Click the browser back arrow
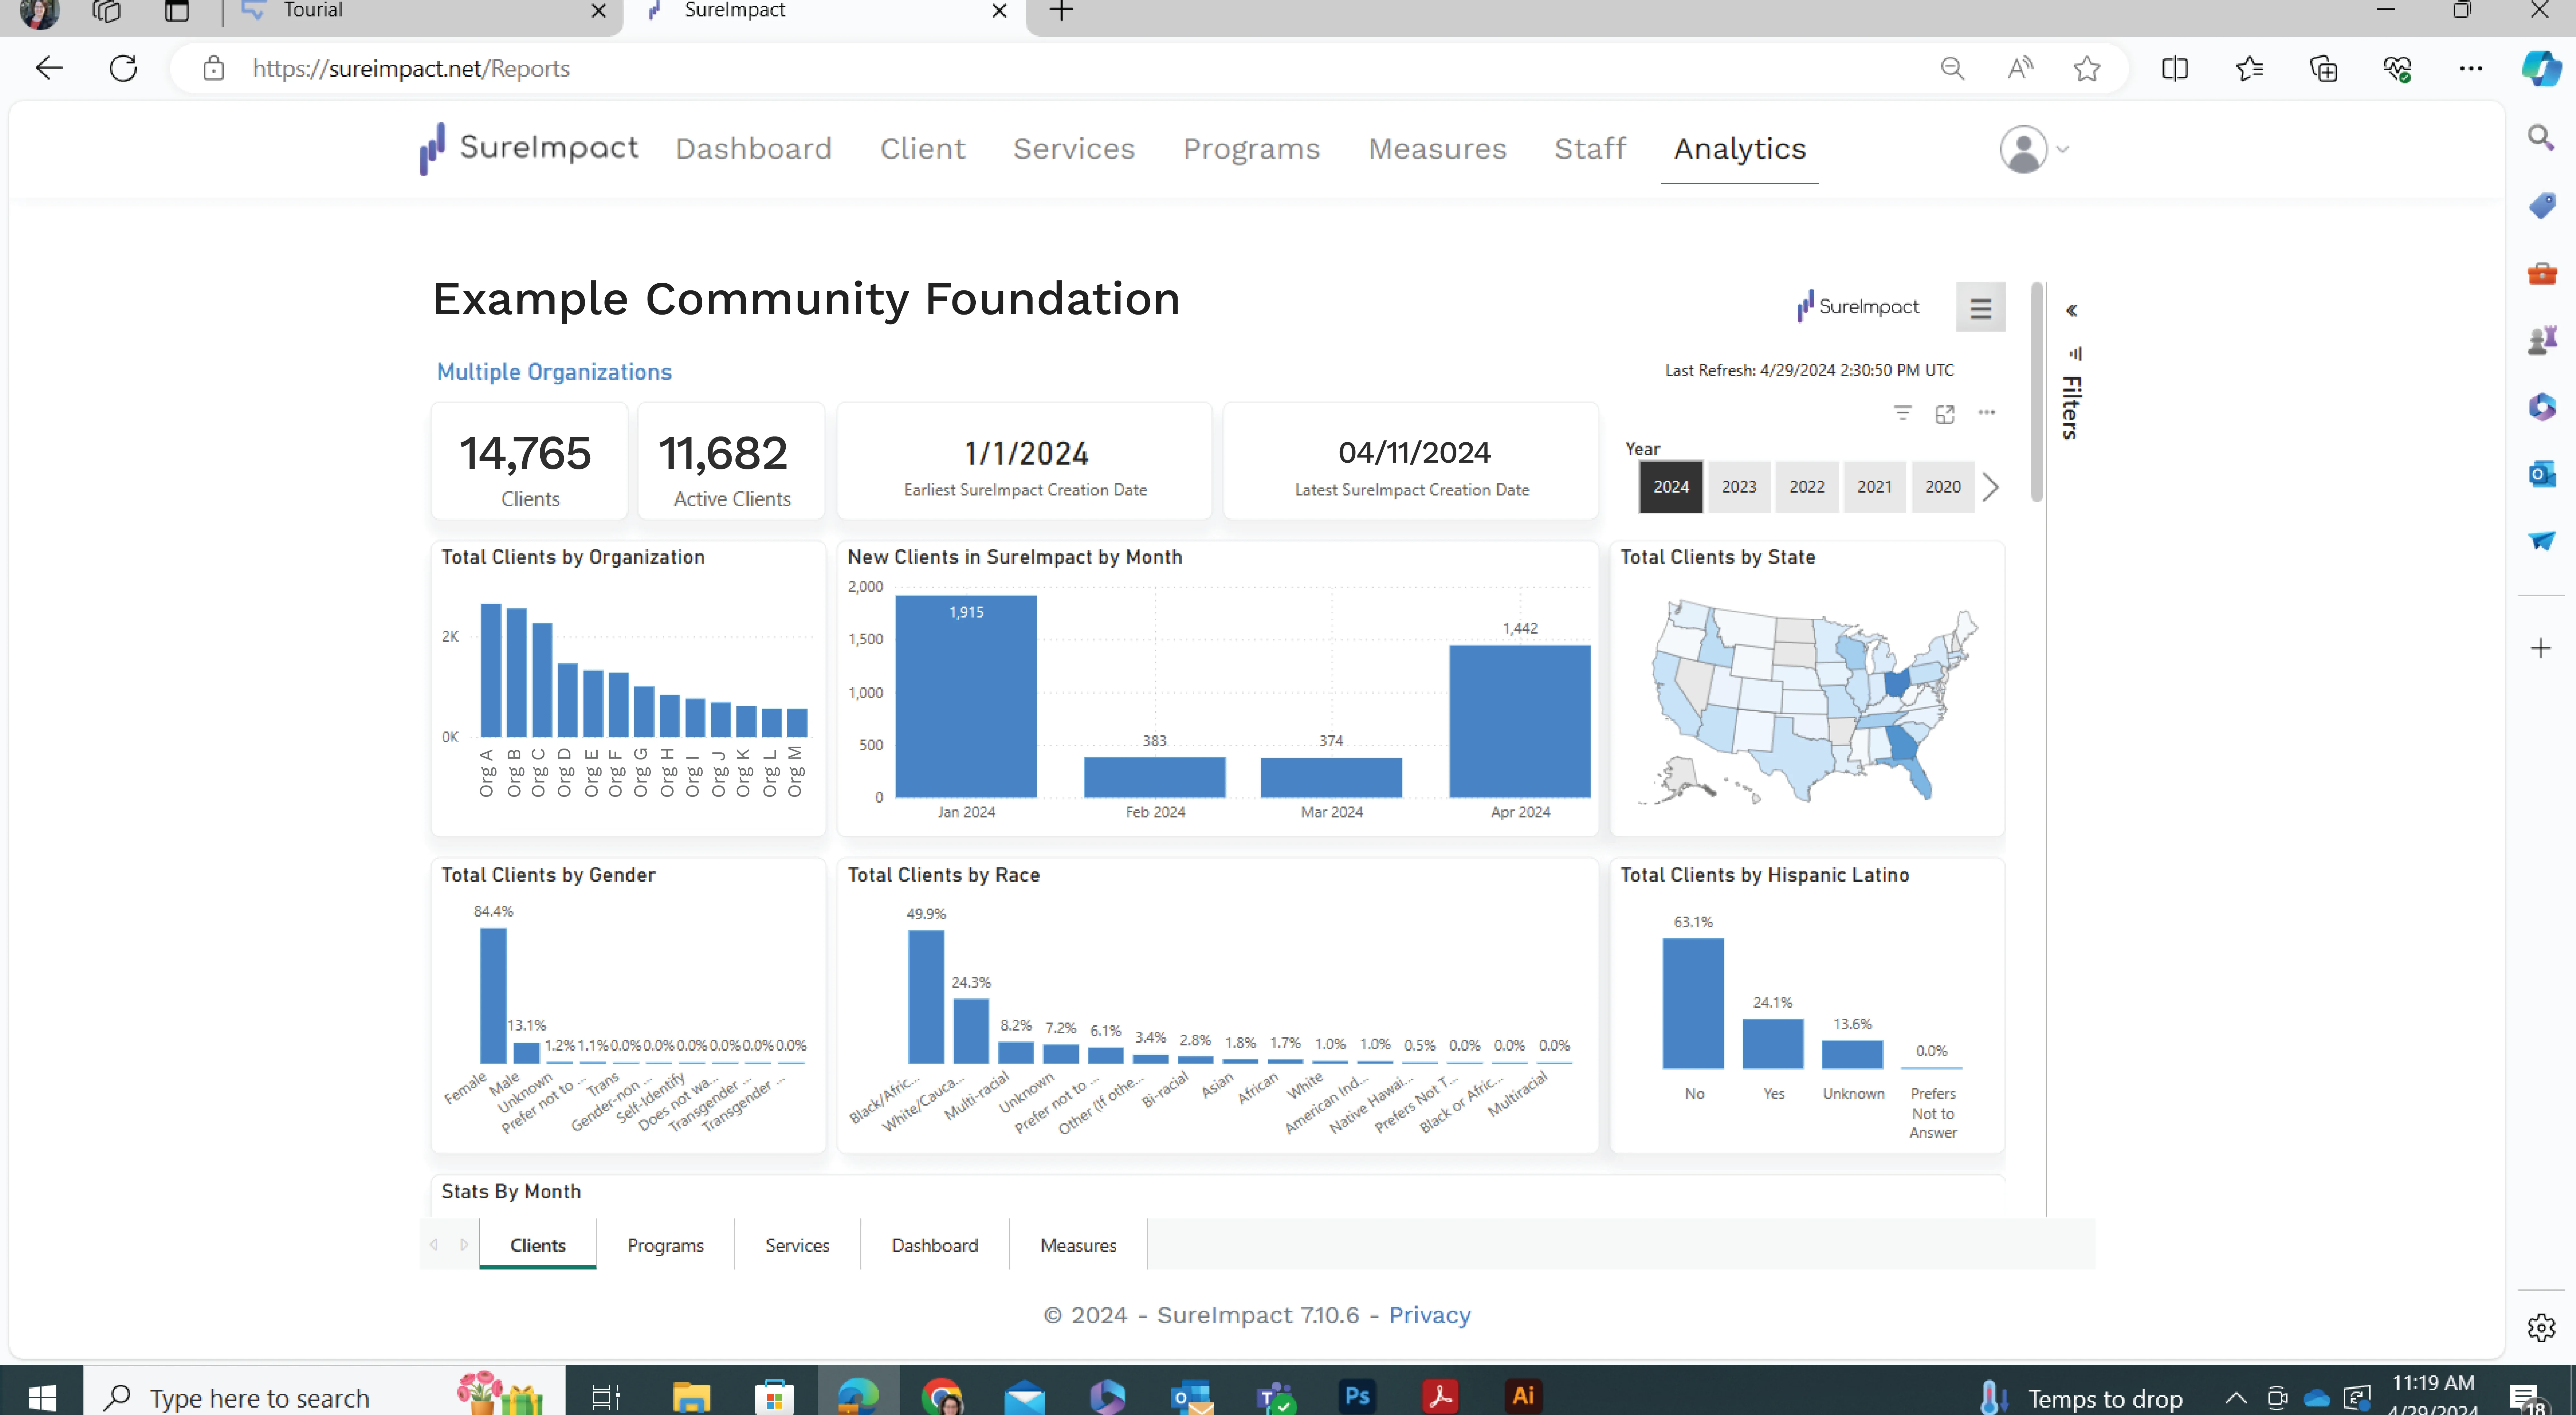Screen dimensions: 2576x1415 coord(49,68)
